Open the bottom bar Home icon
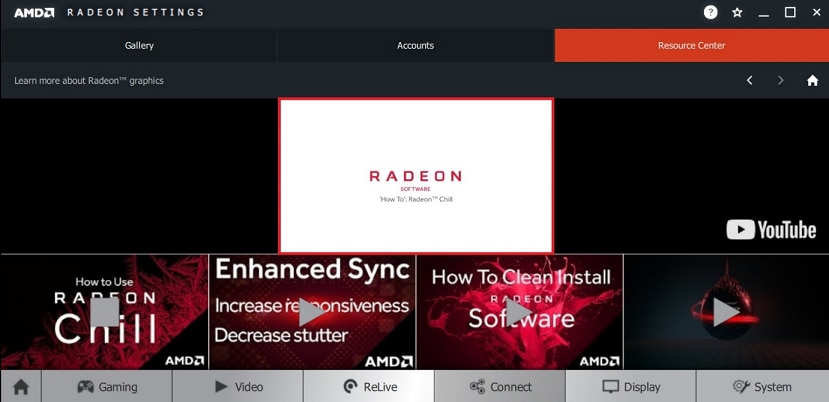This screenshot has width=829, height=402. point(21,387)
